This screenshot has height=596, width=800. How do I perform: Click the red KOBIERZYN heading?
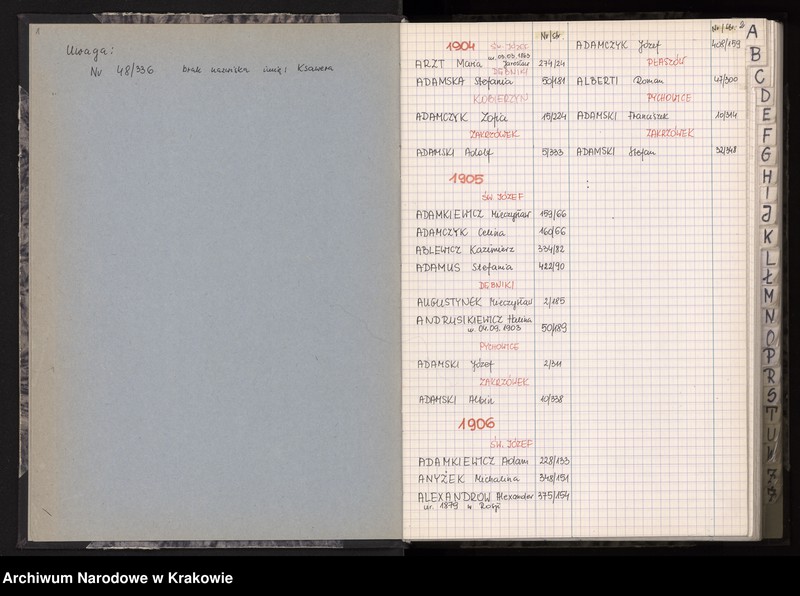pyautogui.click(x=500, y=99)
